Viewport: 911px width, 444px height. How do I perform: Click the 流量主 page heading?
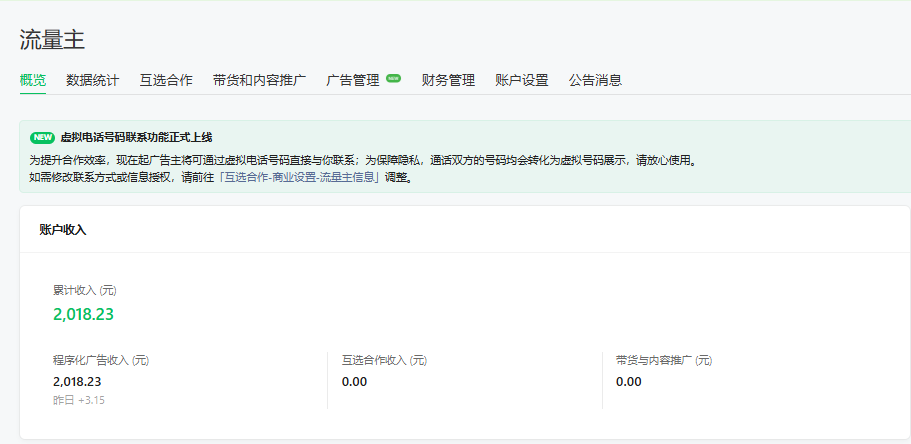[x=52, y=39]
